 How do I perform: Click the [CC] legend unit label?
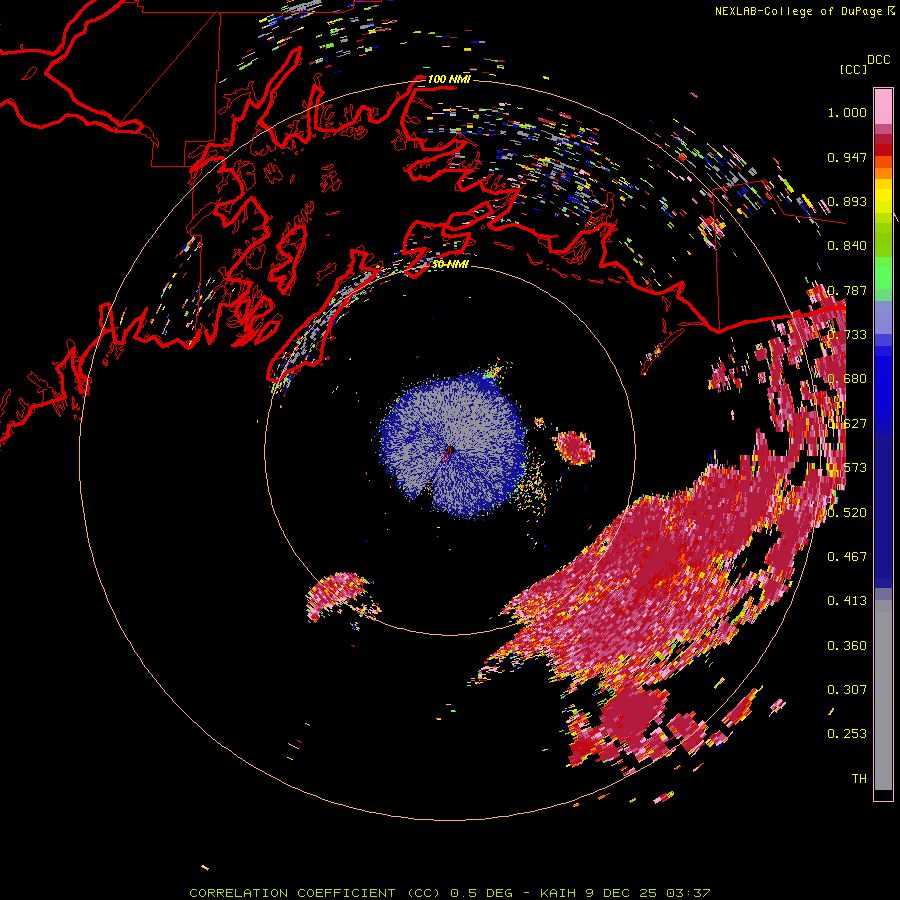(x=853, y=69)
